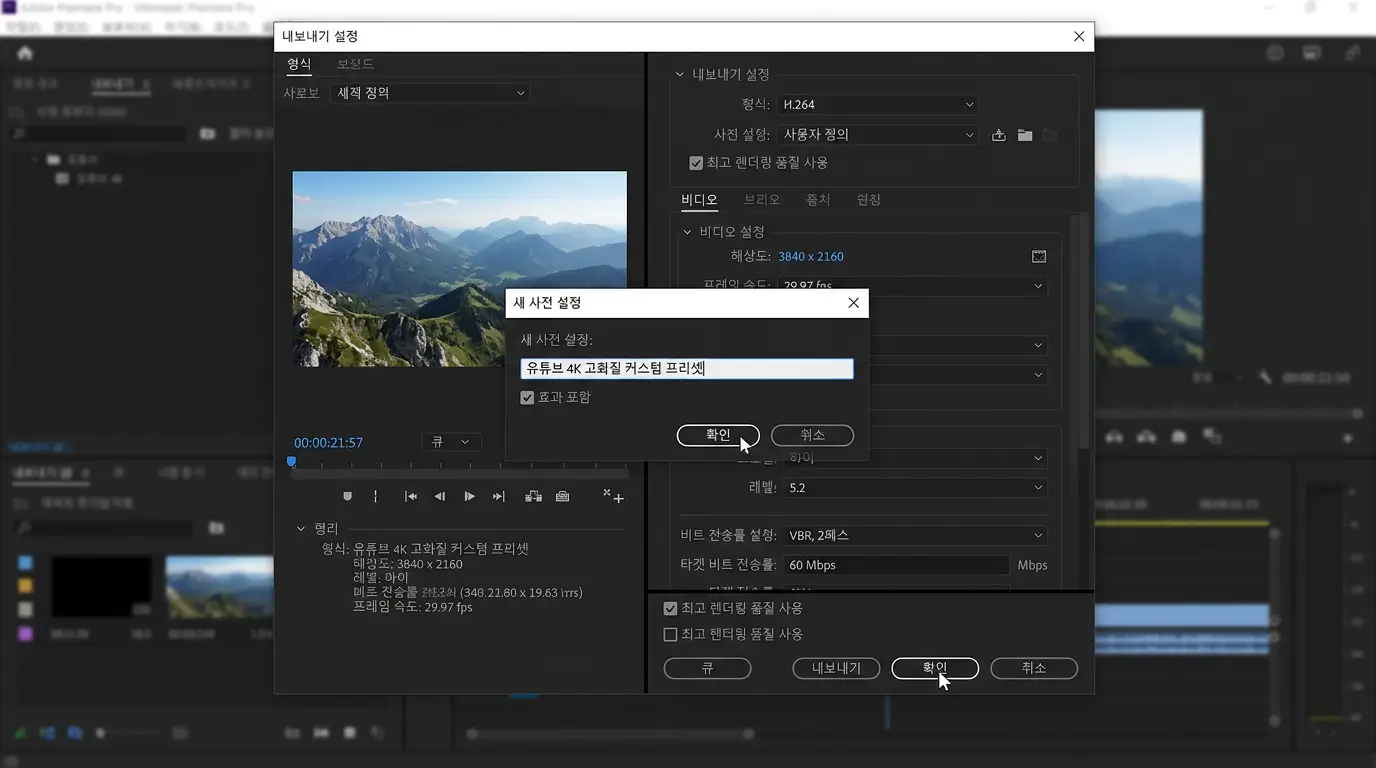
Task: Click the Home icon in Premiere window
Action: 25,53
